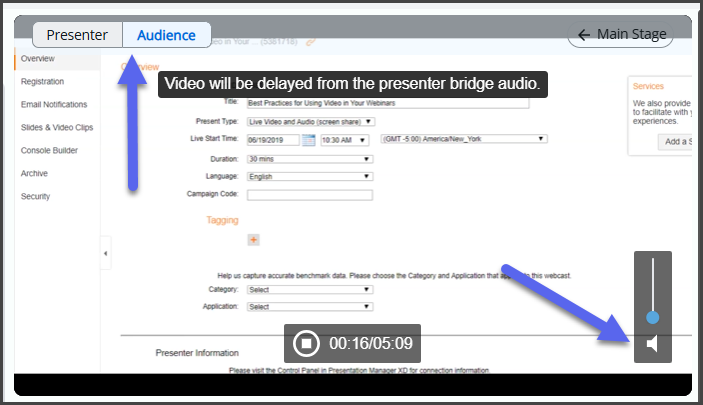Mute the speaker volume icon
Image resolution: width=703 pixels, height=405 pixels.
click(652, 344)
